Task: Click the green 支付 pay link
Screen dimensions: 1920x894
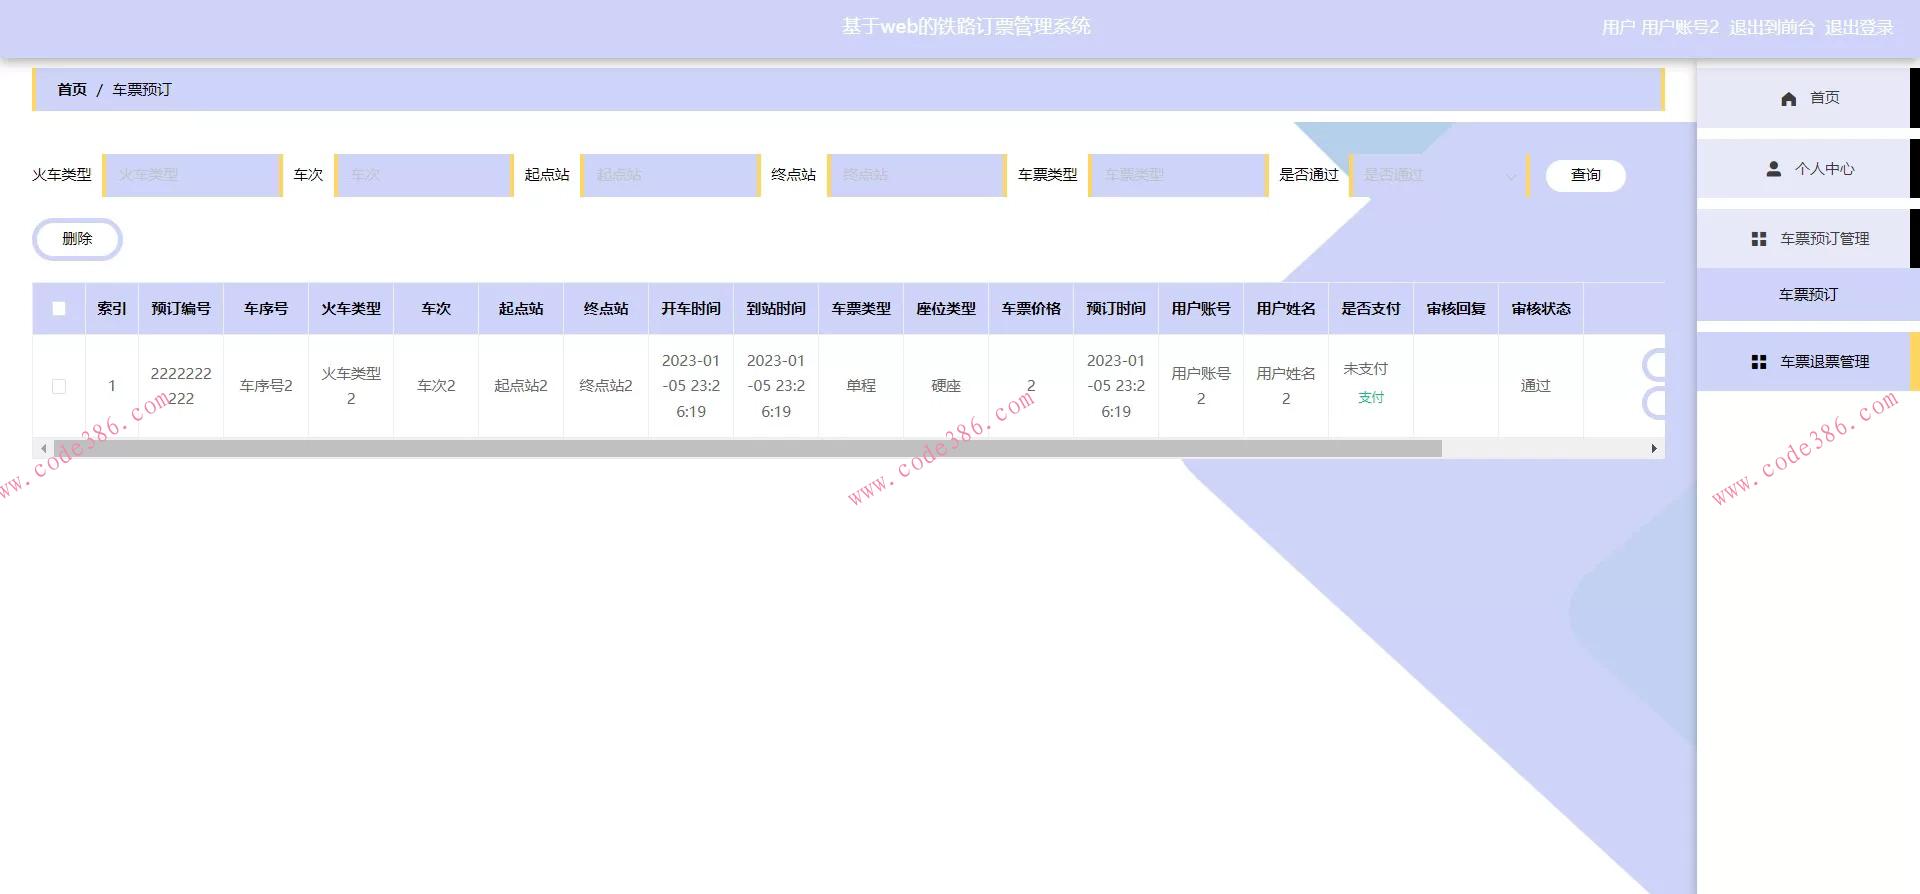Action: (x=1370, y=398)
